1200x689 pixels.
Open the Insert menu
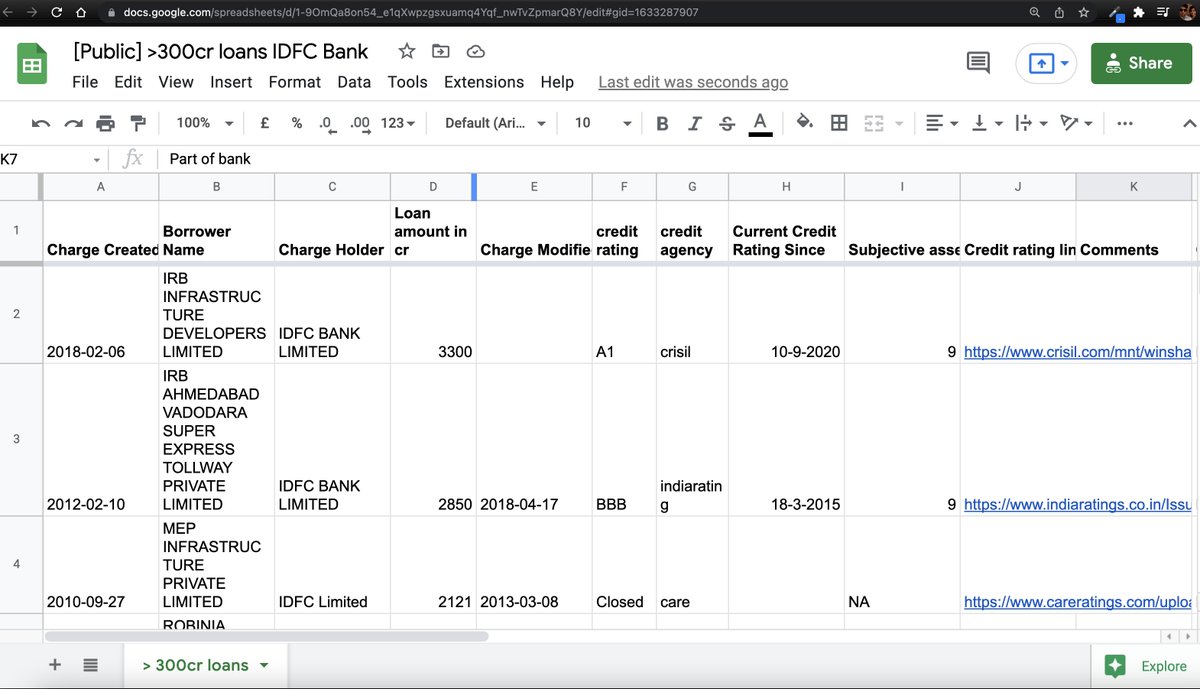tap(231, 82)
